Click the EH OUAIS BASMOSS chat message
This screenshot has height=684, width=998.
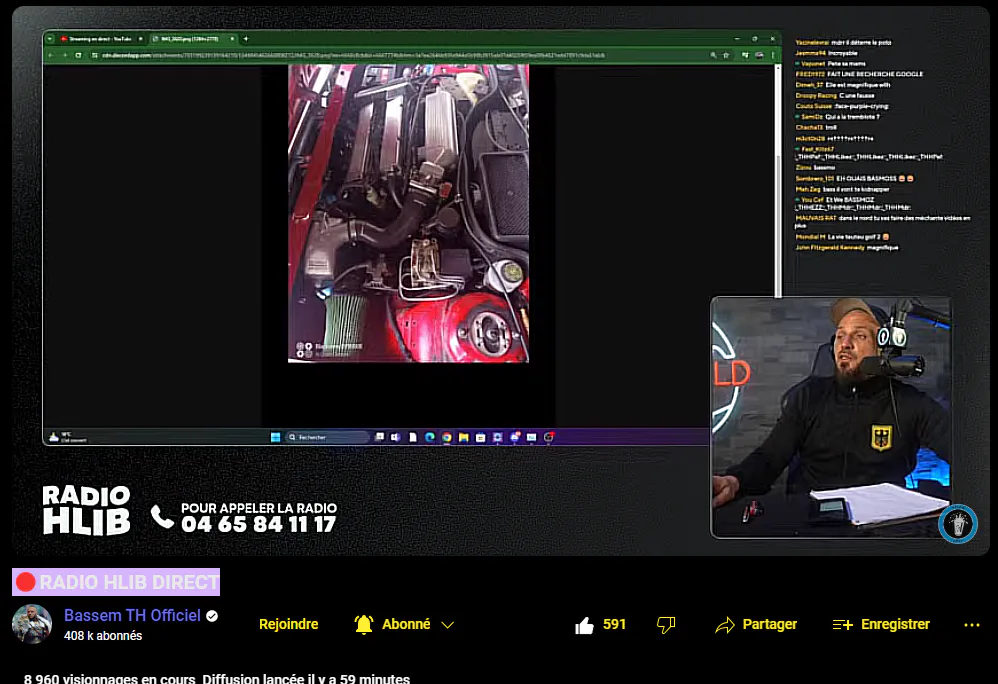(855, 179)
